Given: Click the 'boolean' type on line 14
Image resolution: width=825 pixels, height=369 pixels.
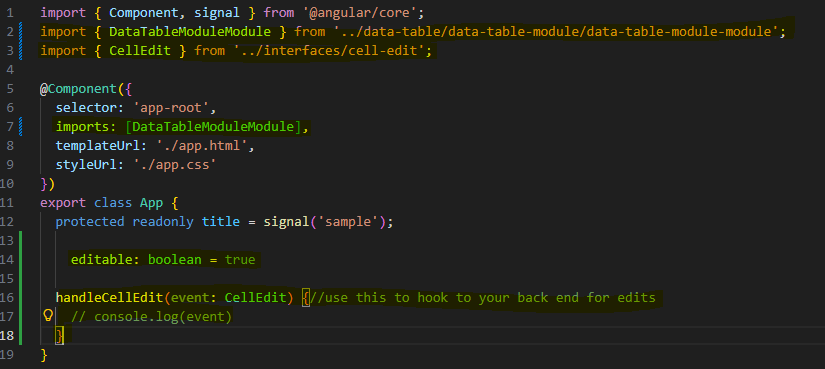Looking at the screenshot, I should (x=175, y=260).
